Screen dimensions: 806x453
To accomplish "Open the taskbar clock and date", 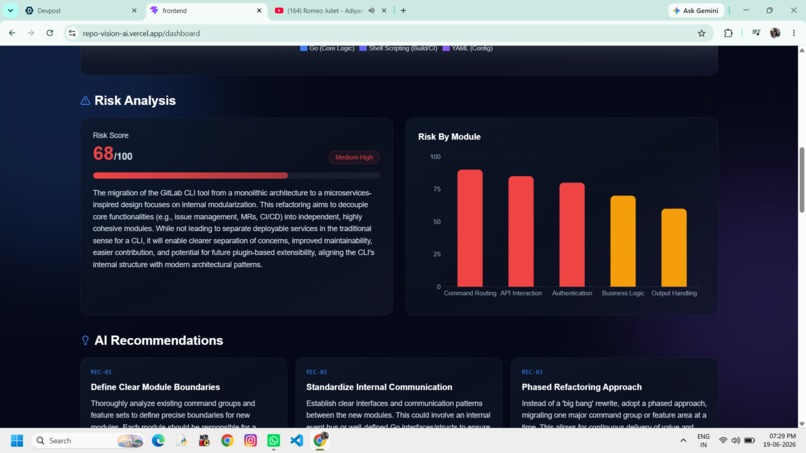I will click(779, 441).
